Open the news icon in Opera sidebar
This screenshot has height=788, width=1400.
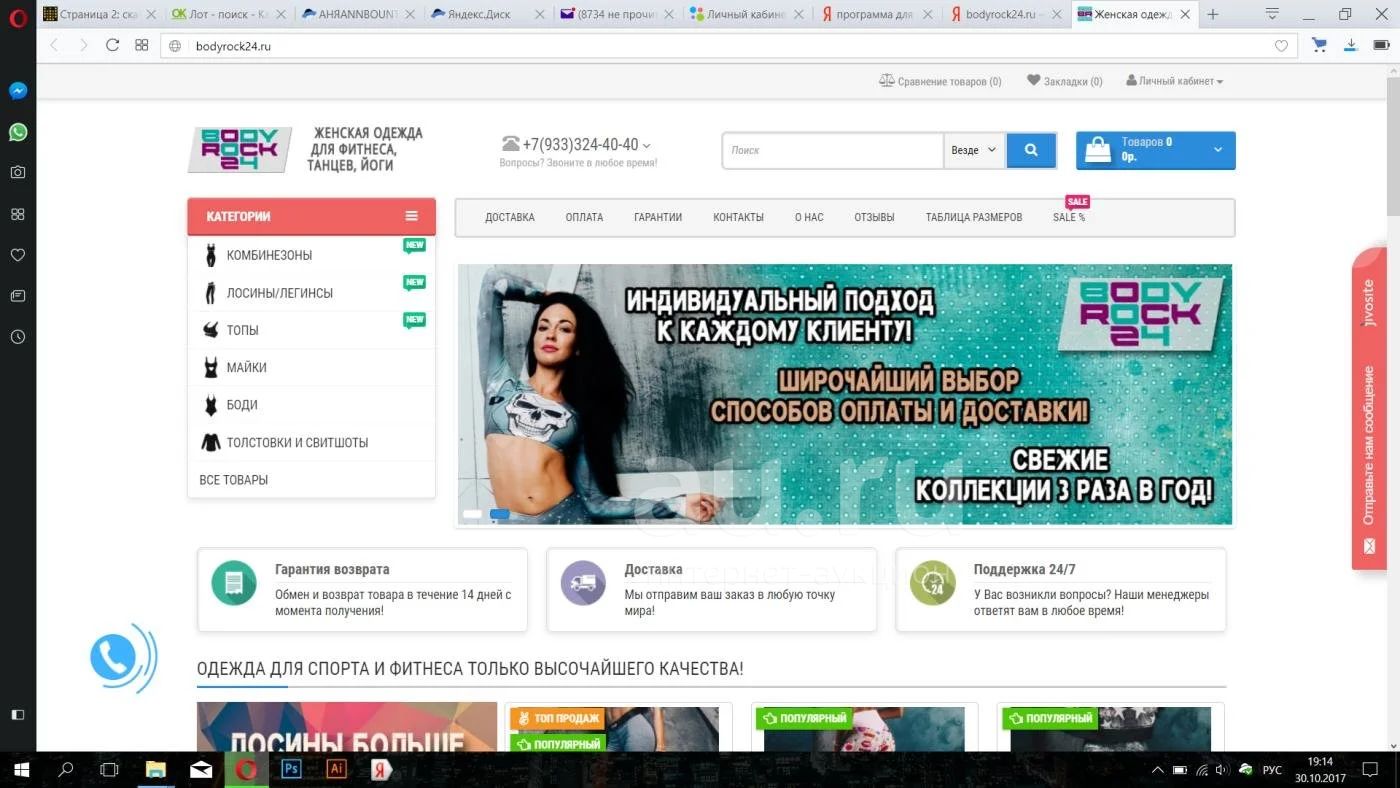[18, 296]
